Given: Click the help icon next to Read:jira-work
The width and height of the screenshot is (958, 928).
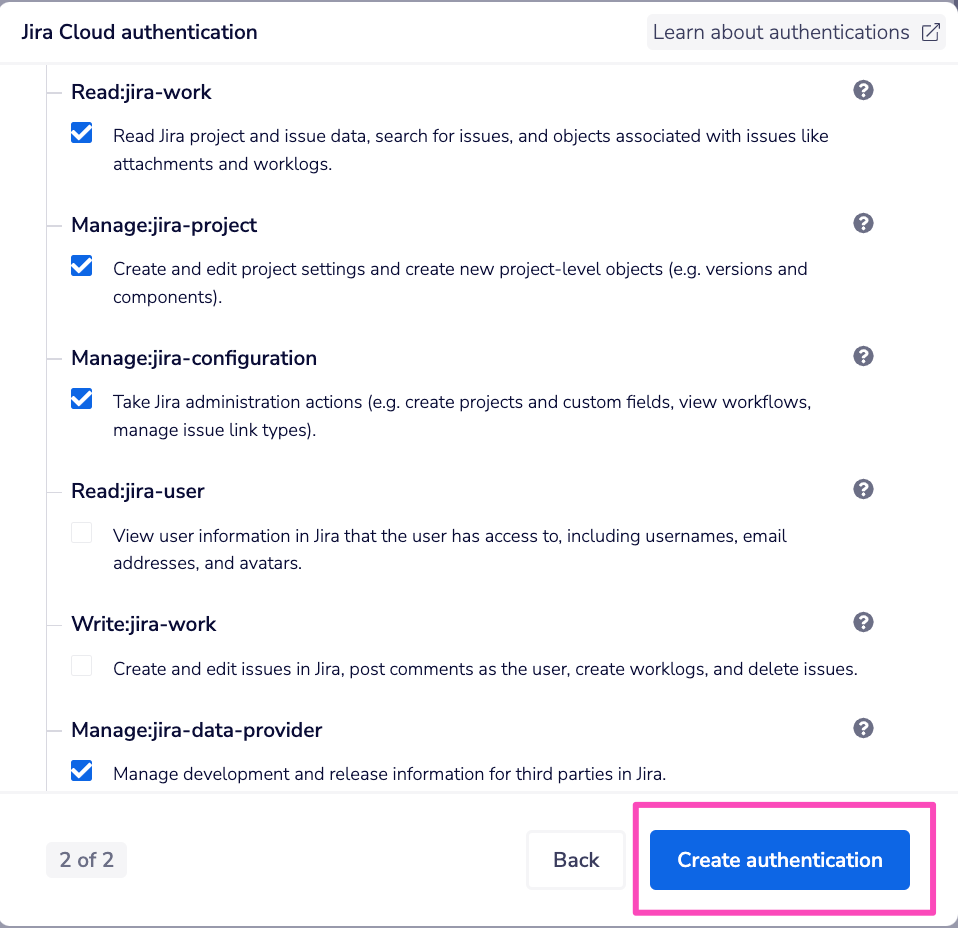Looking at the screenshot, I should click(863, 90).
